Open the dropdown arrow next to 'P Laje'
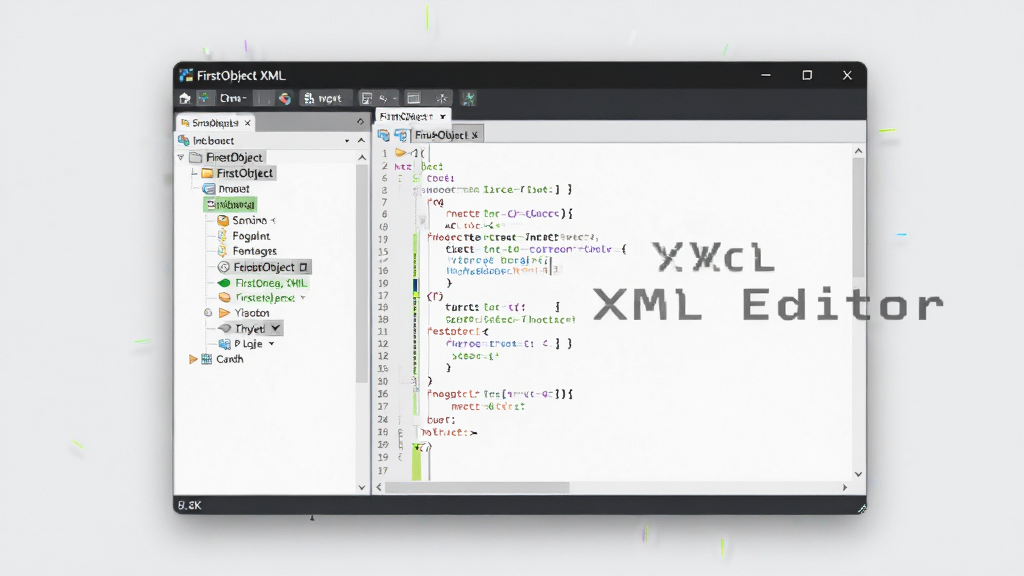 [272, 344]
